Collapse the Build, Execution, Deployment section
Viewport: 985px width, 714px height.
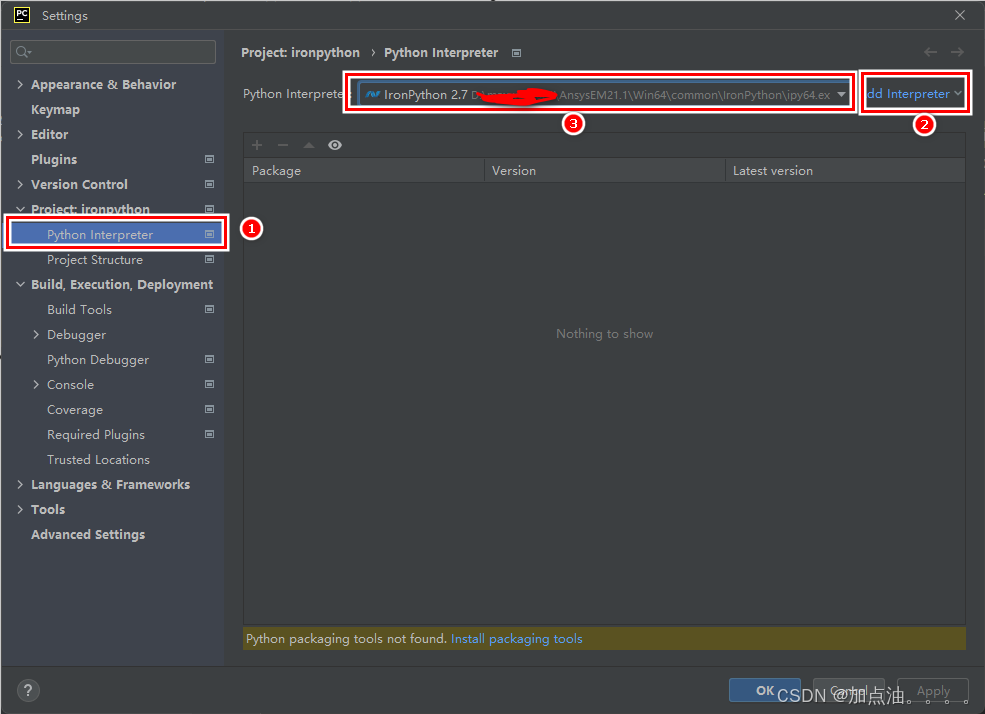[20, 284]
